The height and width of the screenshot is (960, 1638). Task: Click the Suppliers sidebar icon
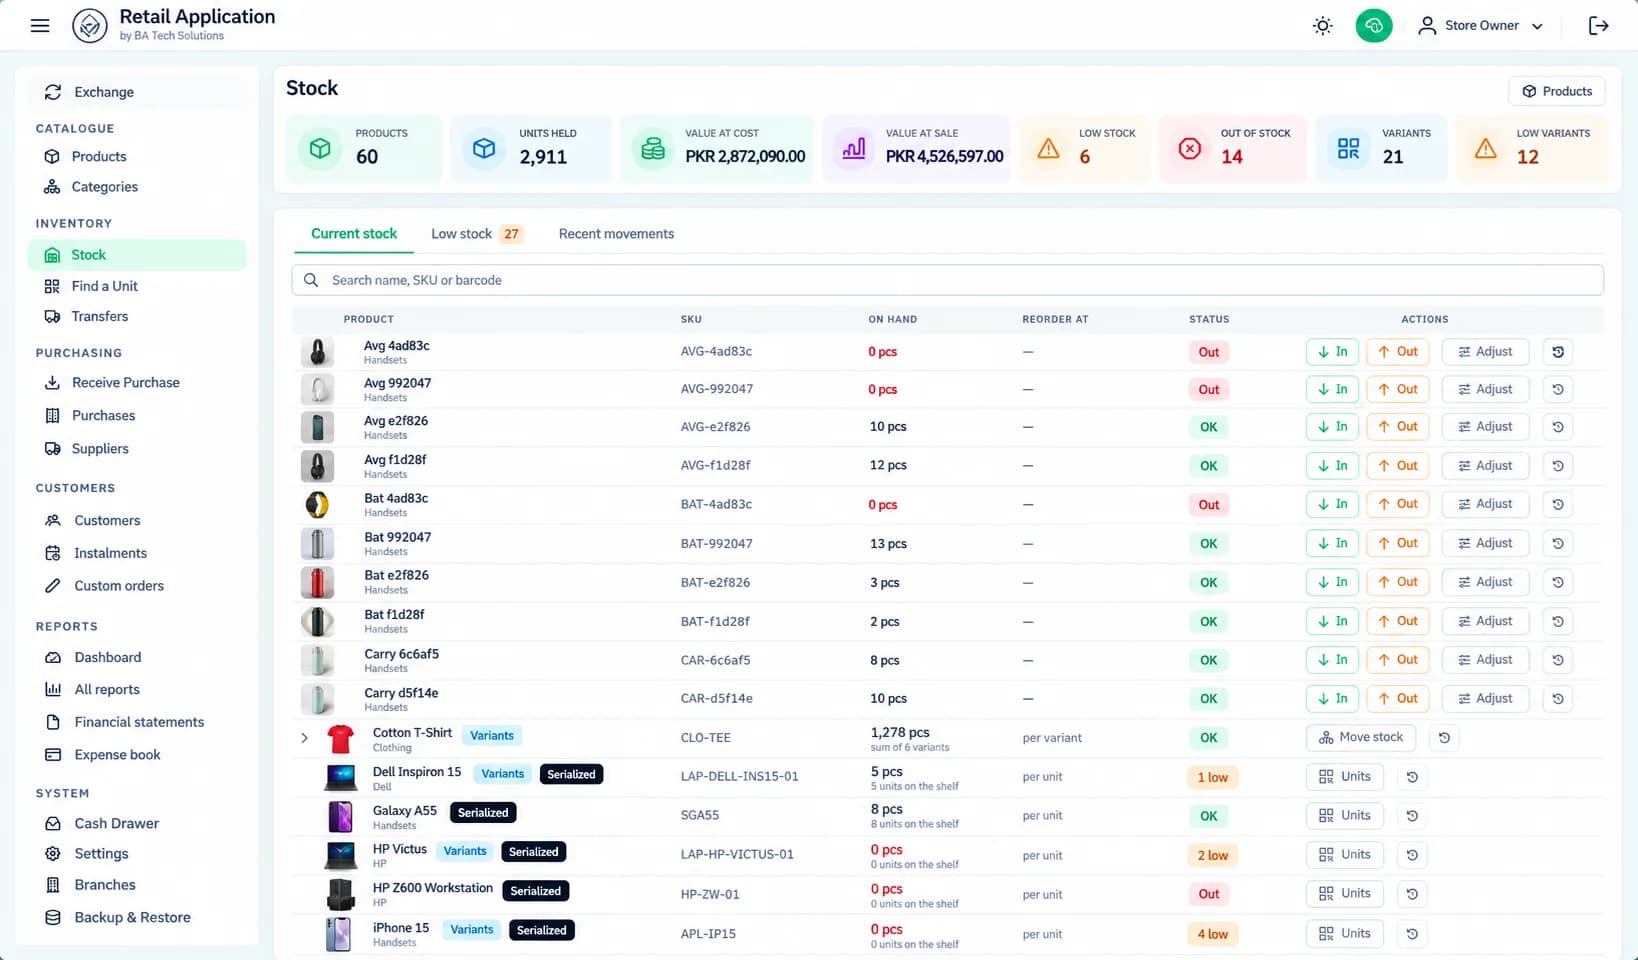pyautogui.click(x=52, y=449)
